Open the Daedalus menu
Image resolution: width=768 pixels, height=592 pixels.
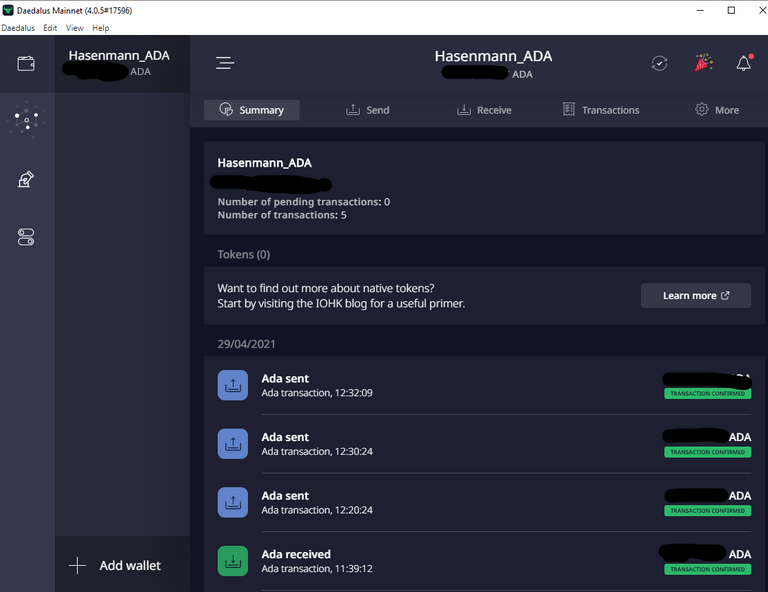(x=18, y=28)
